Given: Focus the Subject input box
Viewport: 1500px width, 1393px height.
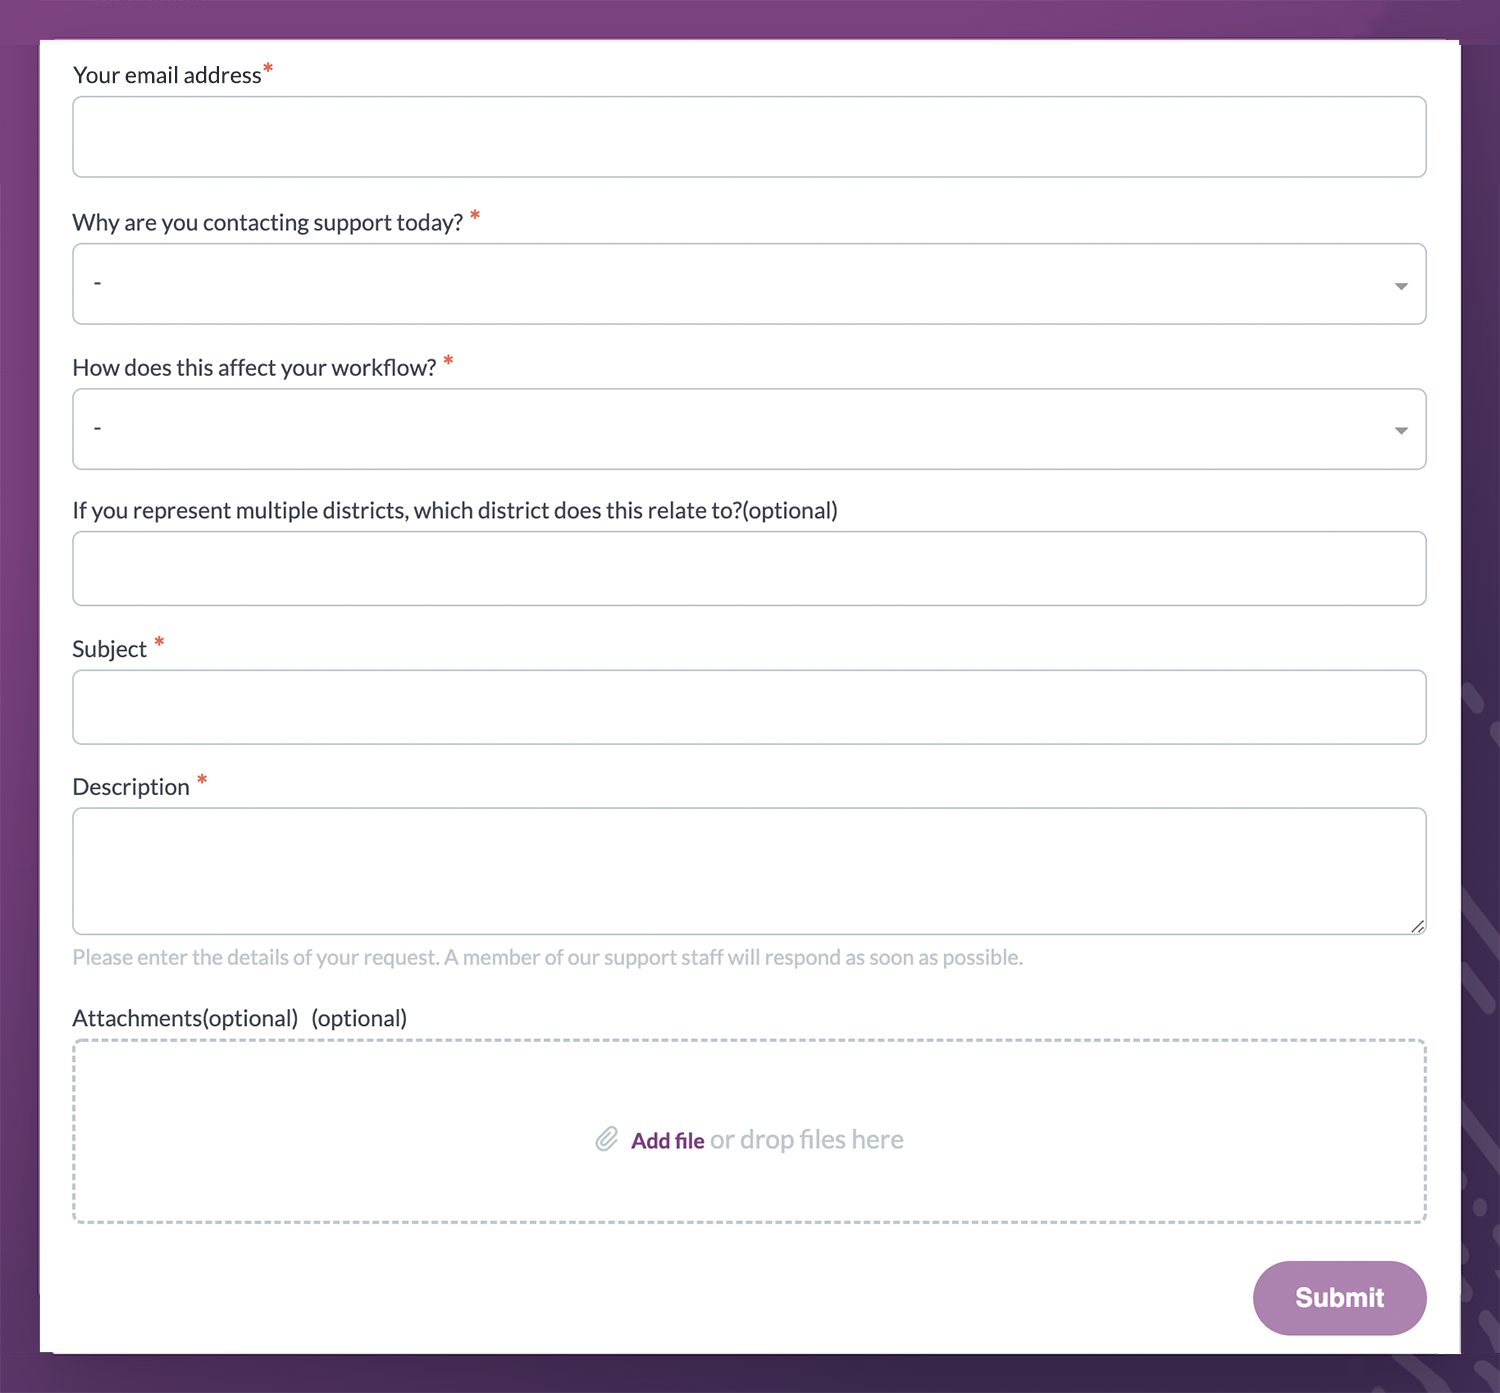Looking at the screenshot, I should (x=749, y=707).
